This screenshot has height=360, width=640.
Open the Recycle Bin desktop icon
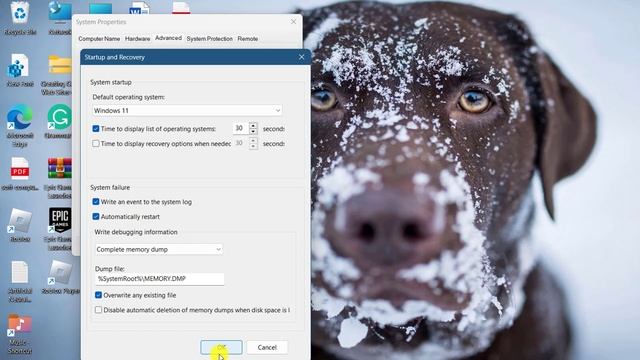click(20, 17)
